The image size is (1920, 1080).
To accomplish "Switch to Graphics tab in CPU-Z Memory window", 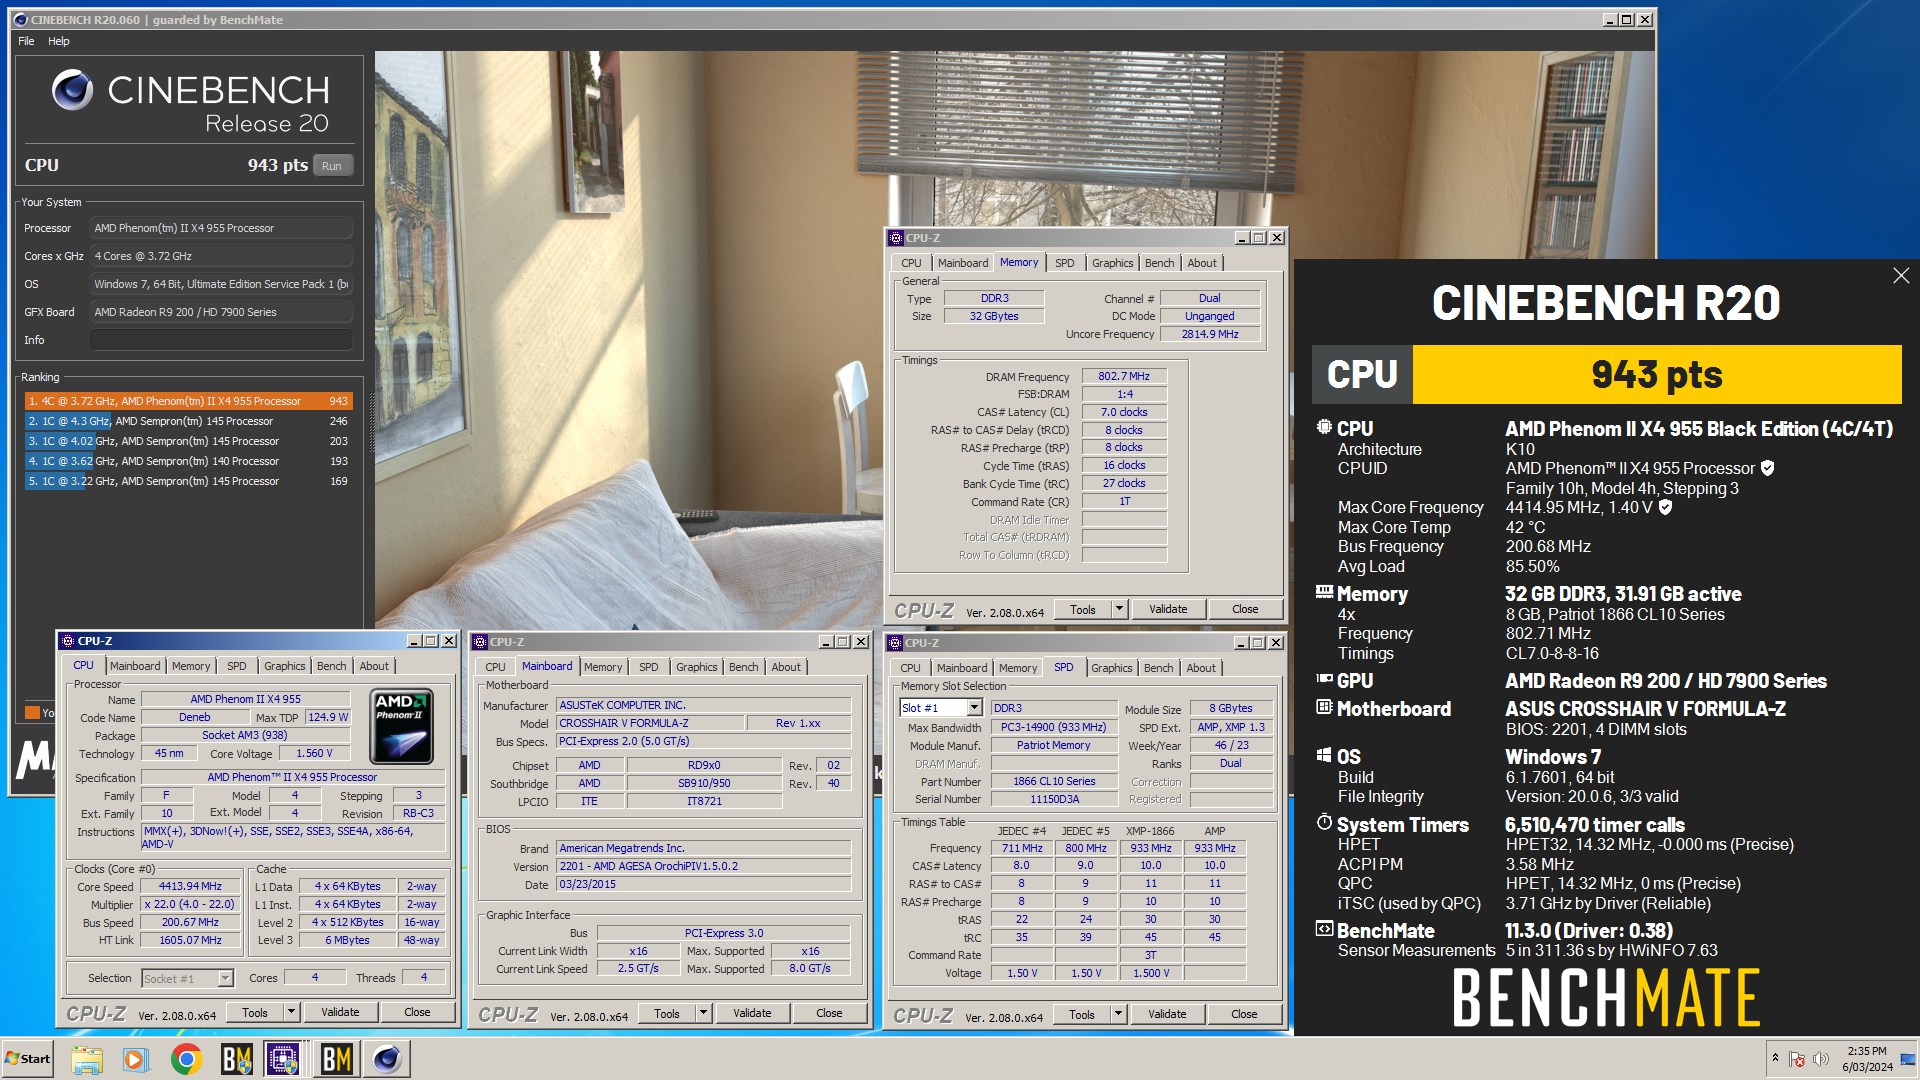I will tap(1112, 263).
